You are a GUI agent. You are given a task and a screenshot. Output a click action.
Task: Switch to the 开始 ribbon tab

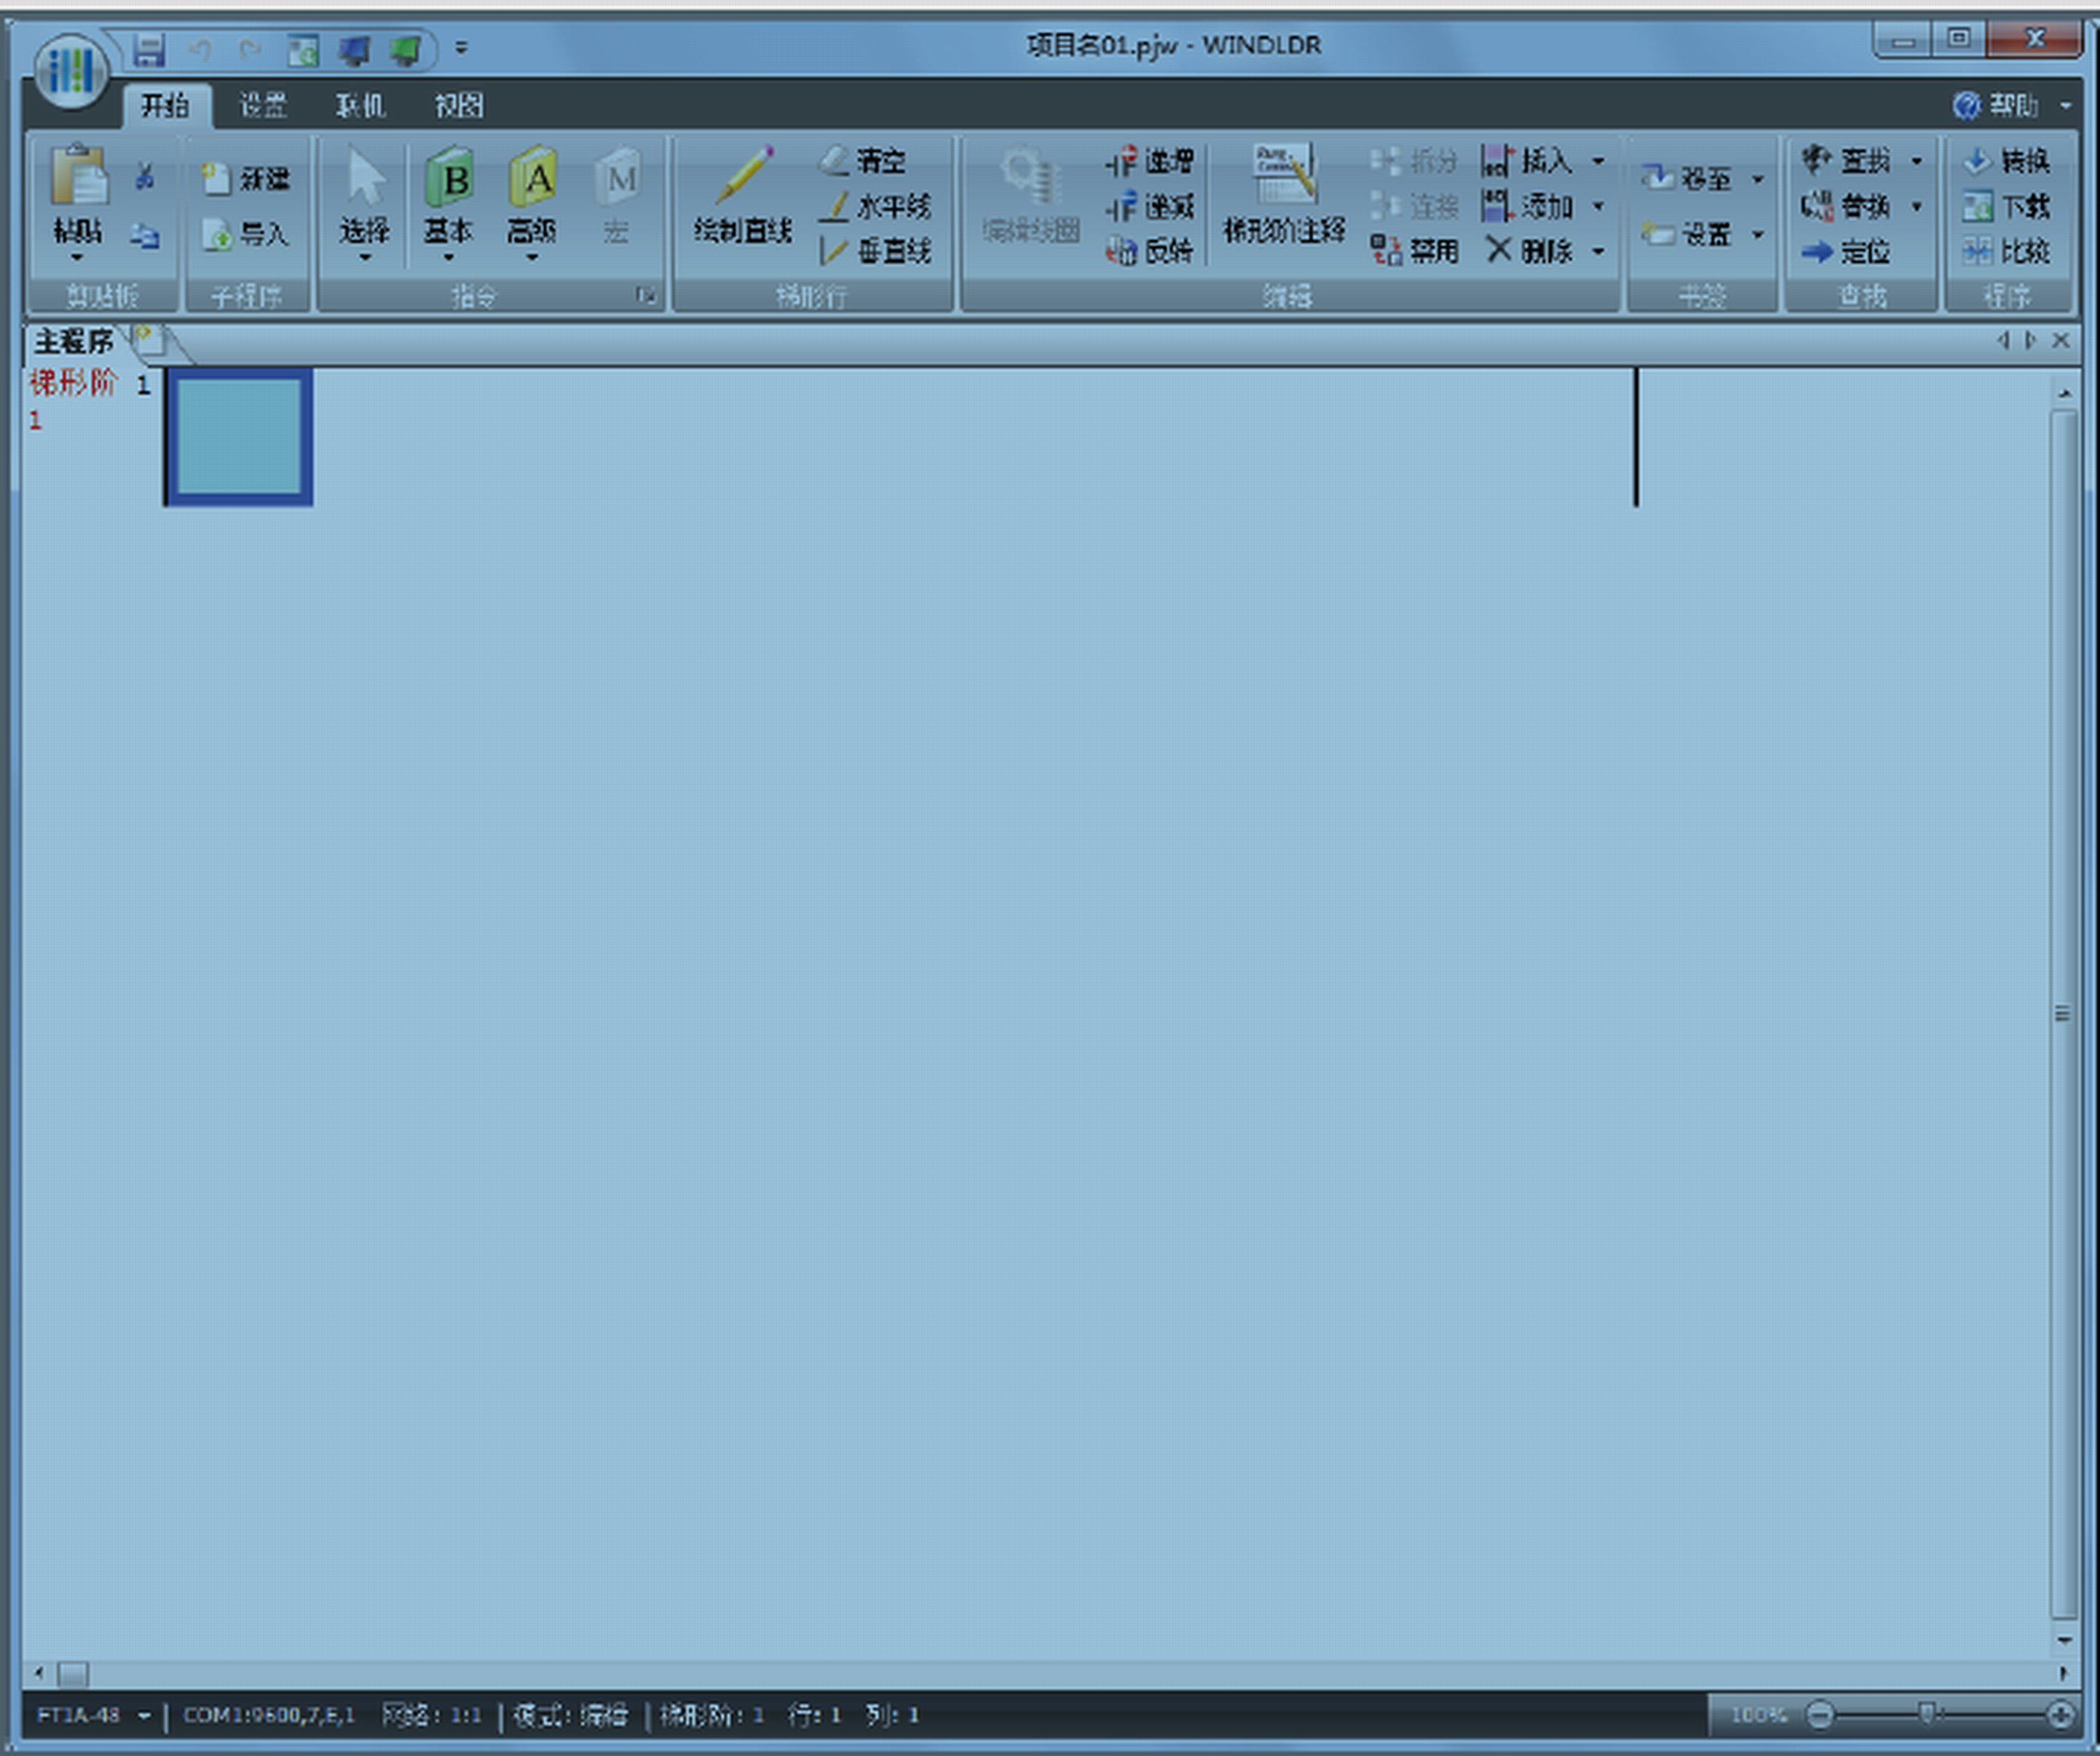(x=165, y=105)
